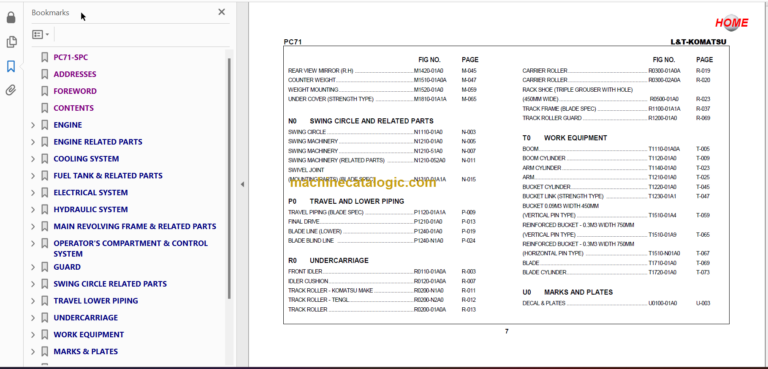The width and height of the screenshot is (768, 369).
Task: Select the UNDERCARRIAGE bookmark label
Action: (86, 318)
